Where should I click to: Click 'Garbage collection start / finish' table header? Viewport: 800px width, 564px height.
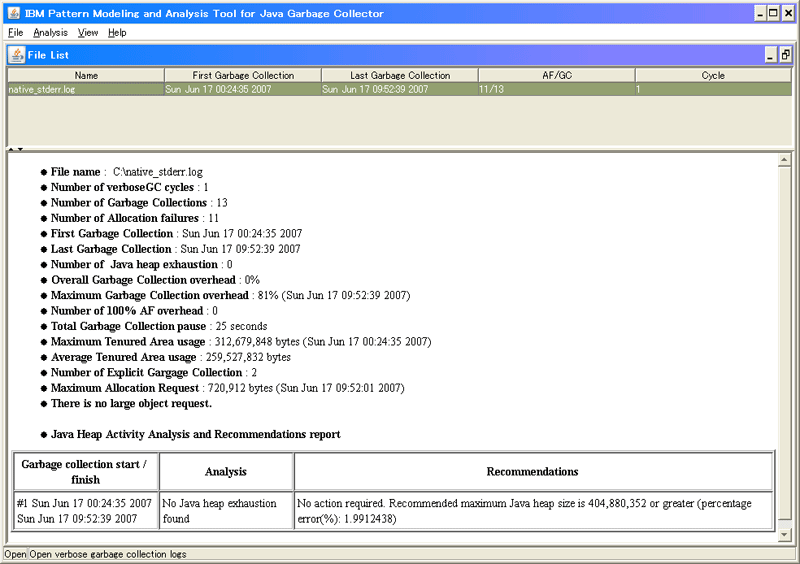tap(86, 472)
